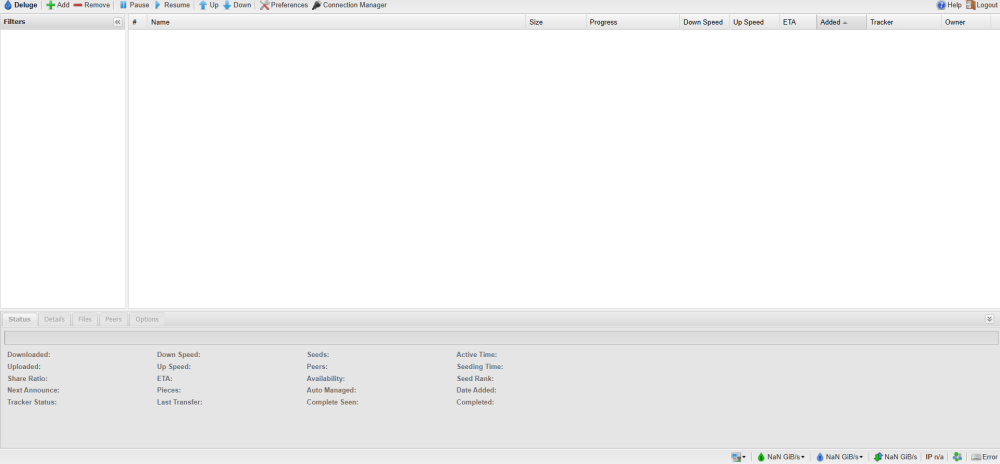The height and width of the screenshot is (464, 1000).
Task: Collapse the Filters sidebar
Action: [x=117, y=22]
